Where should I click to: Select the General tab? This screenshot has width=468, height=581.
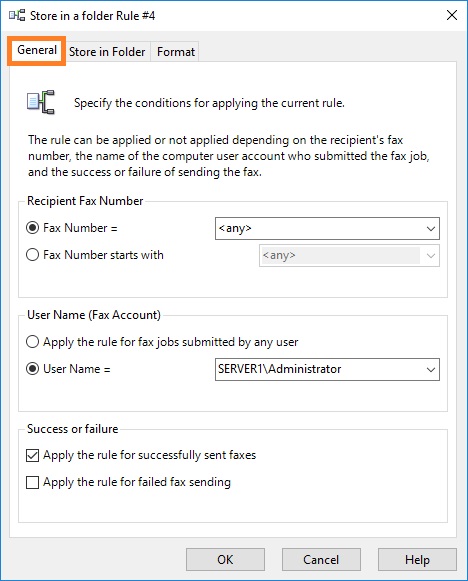(37, 50)
